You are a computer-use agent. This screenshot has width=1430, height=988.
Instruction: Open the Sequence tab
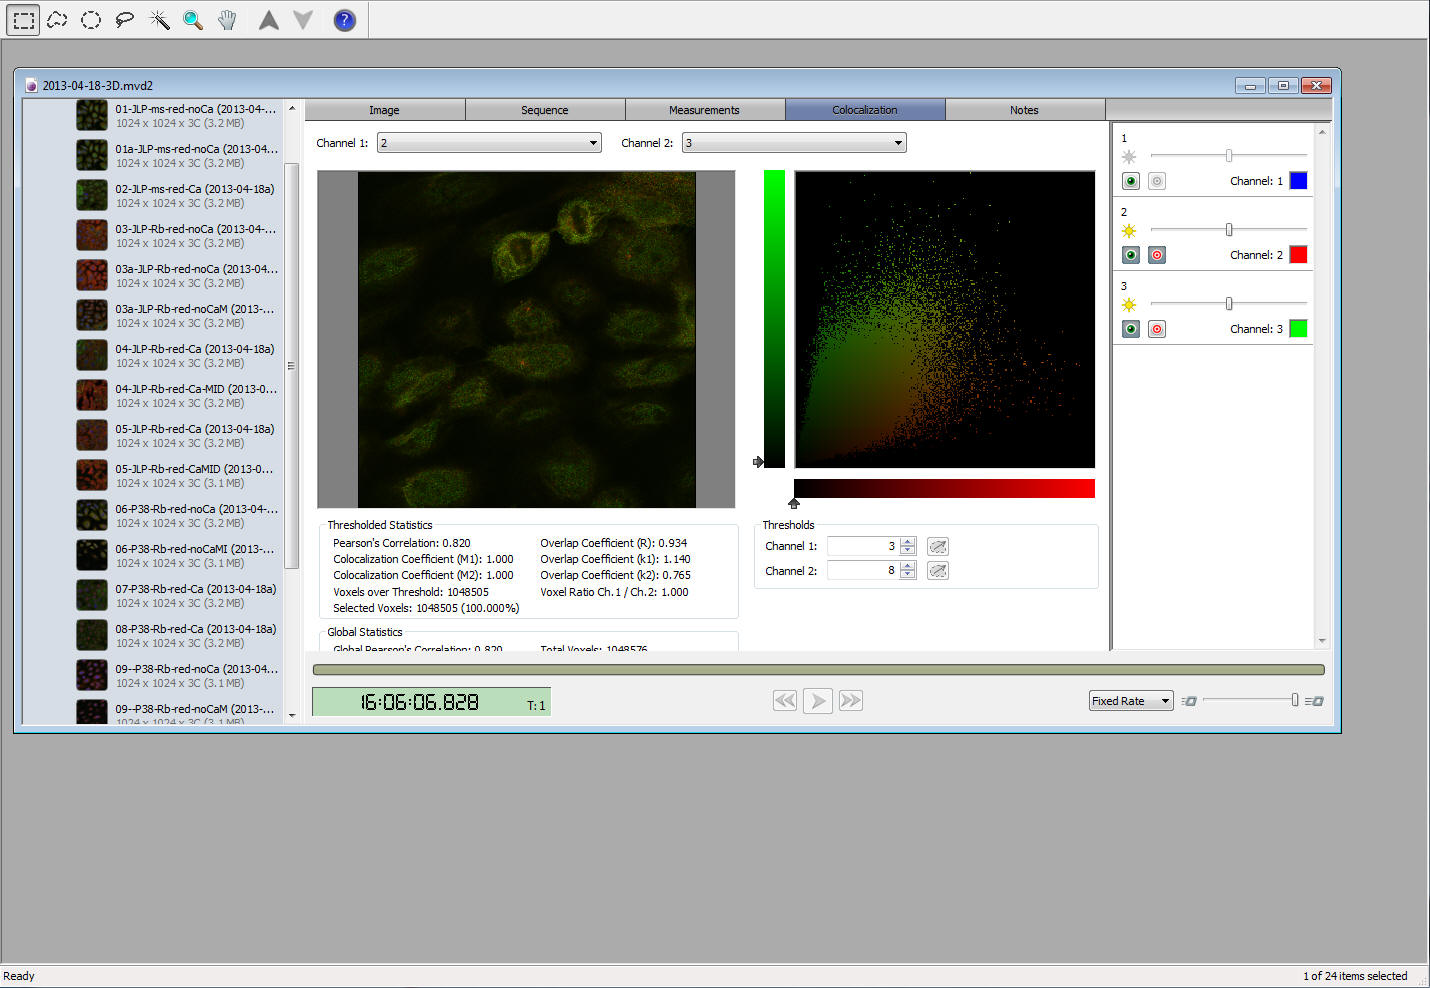pyautogui.click(x=544, y=110)
